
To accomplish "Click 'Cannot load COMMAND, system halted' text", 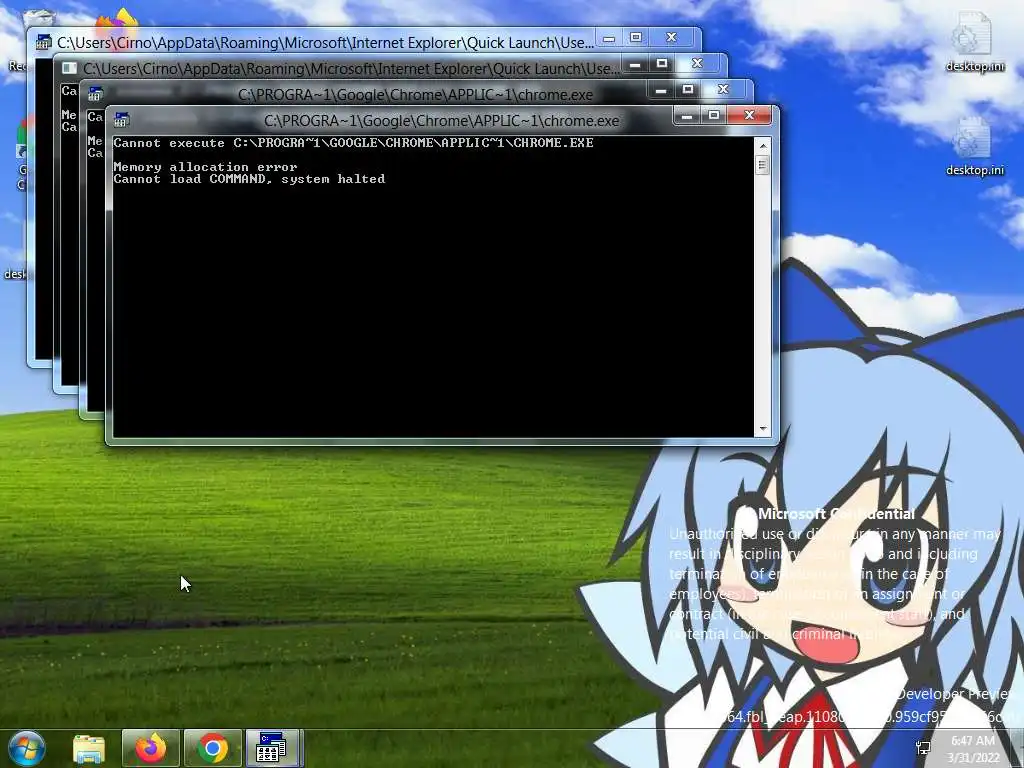I will [249, 179].
